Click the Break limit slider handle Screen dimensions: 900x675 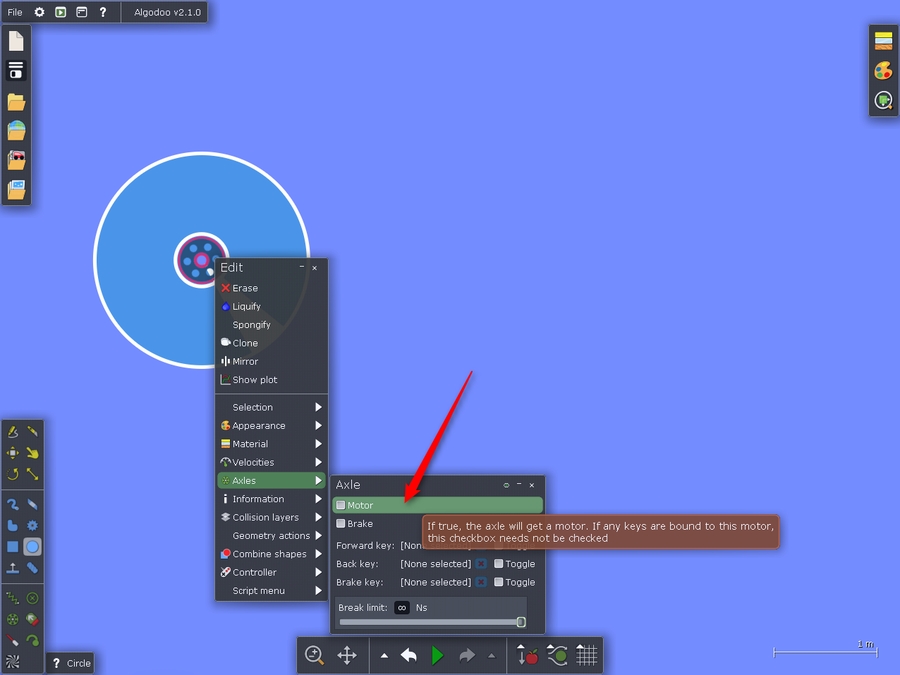click(521, 622)
